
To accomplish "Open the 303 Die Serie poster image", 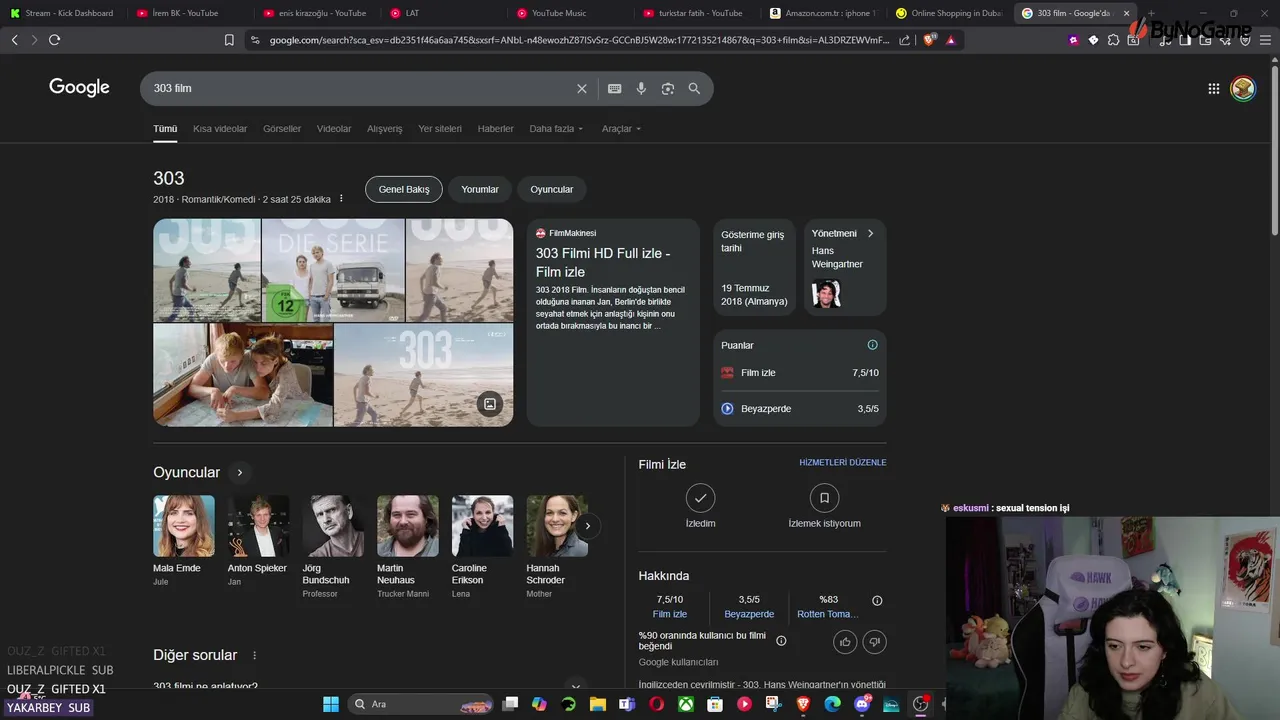I will (x=333, y=270).
